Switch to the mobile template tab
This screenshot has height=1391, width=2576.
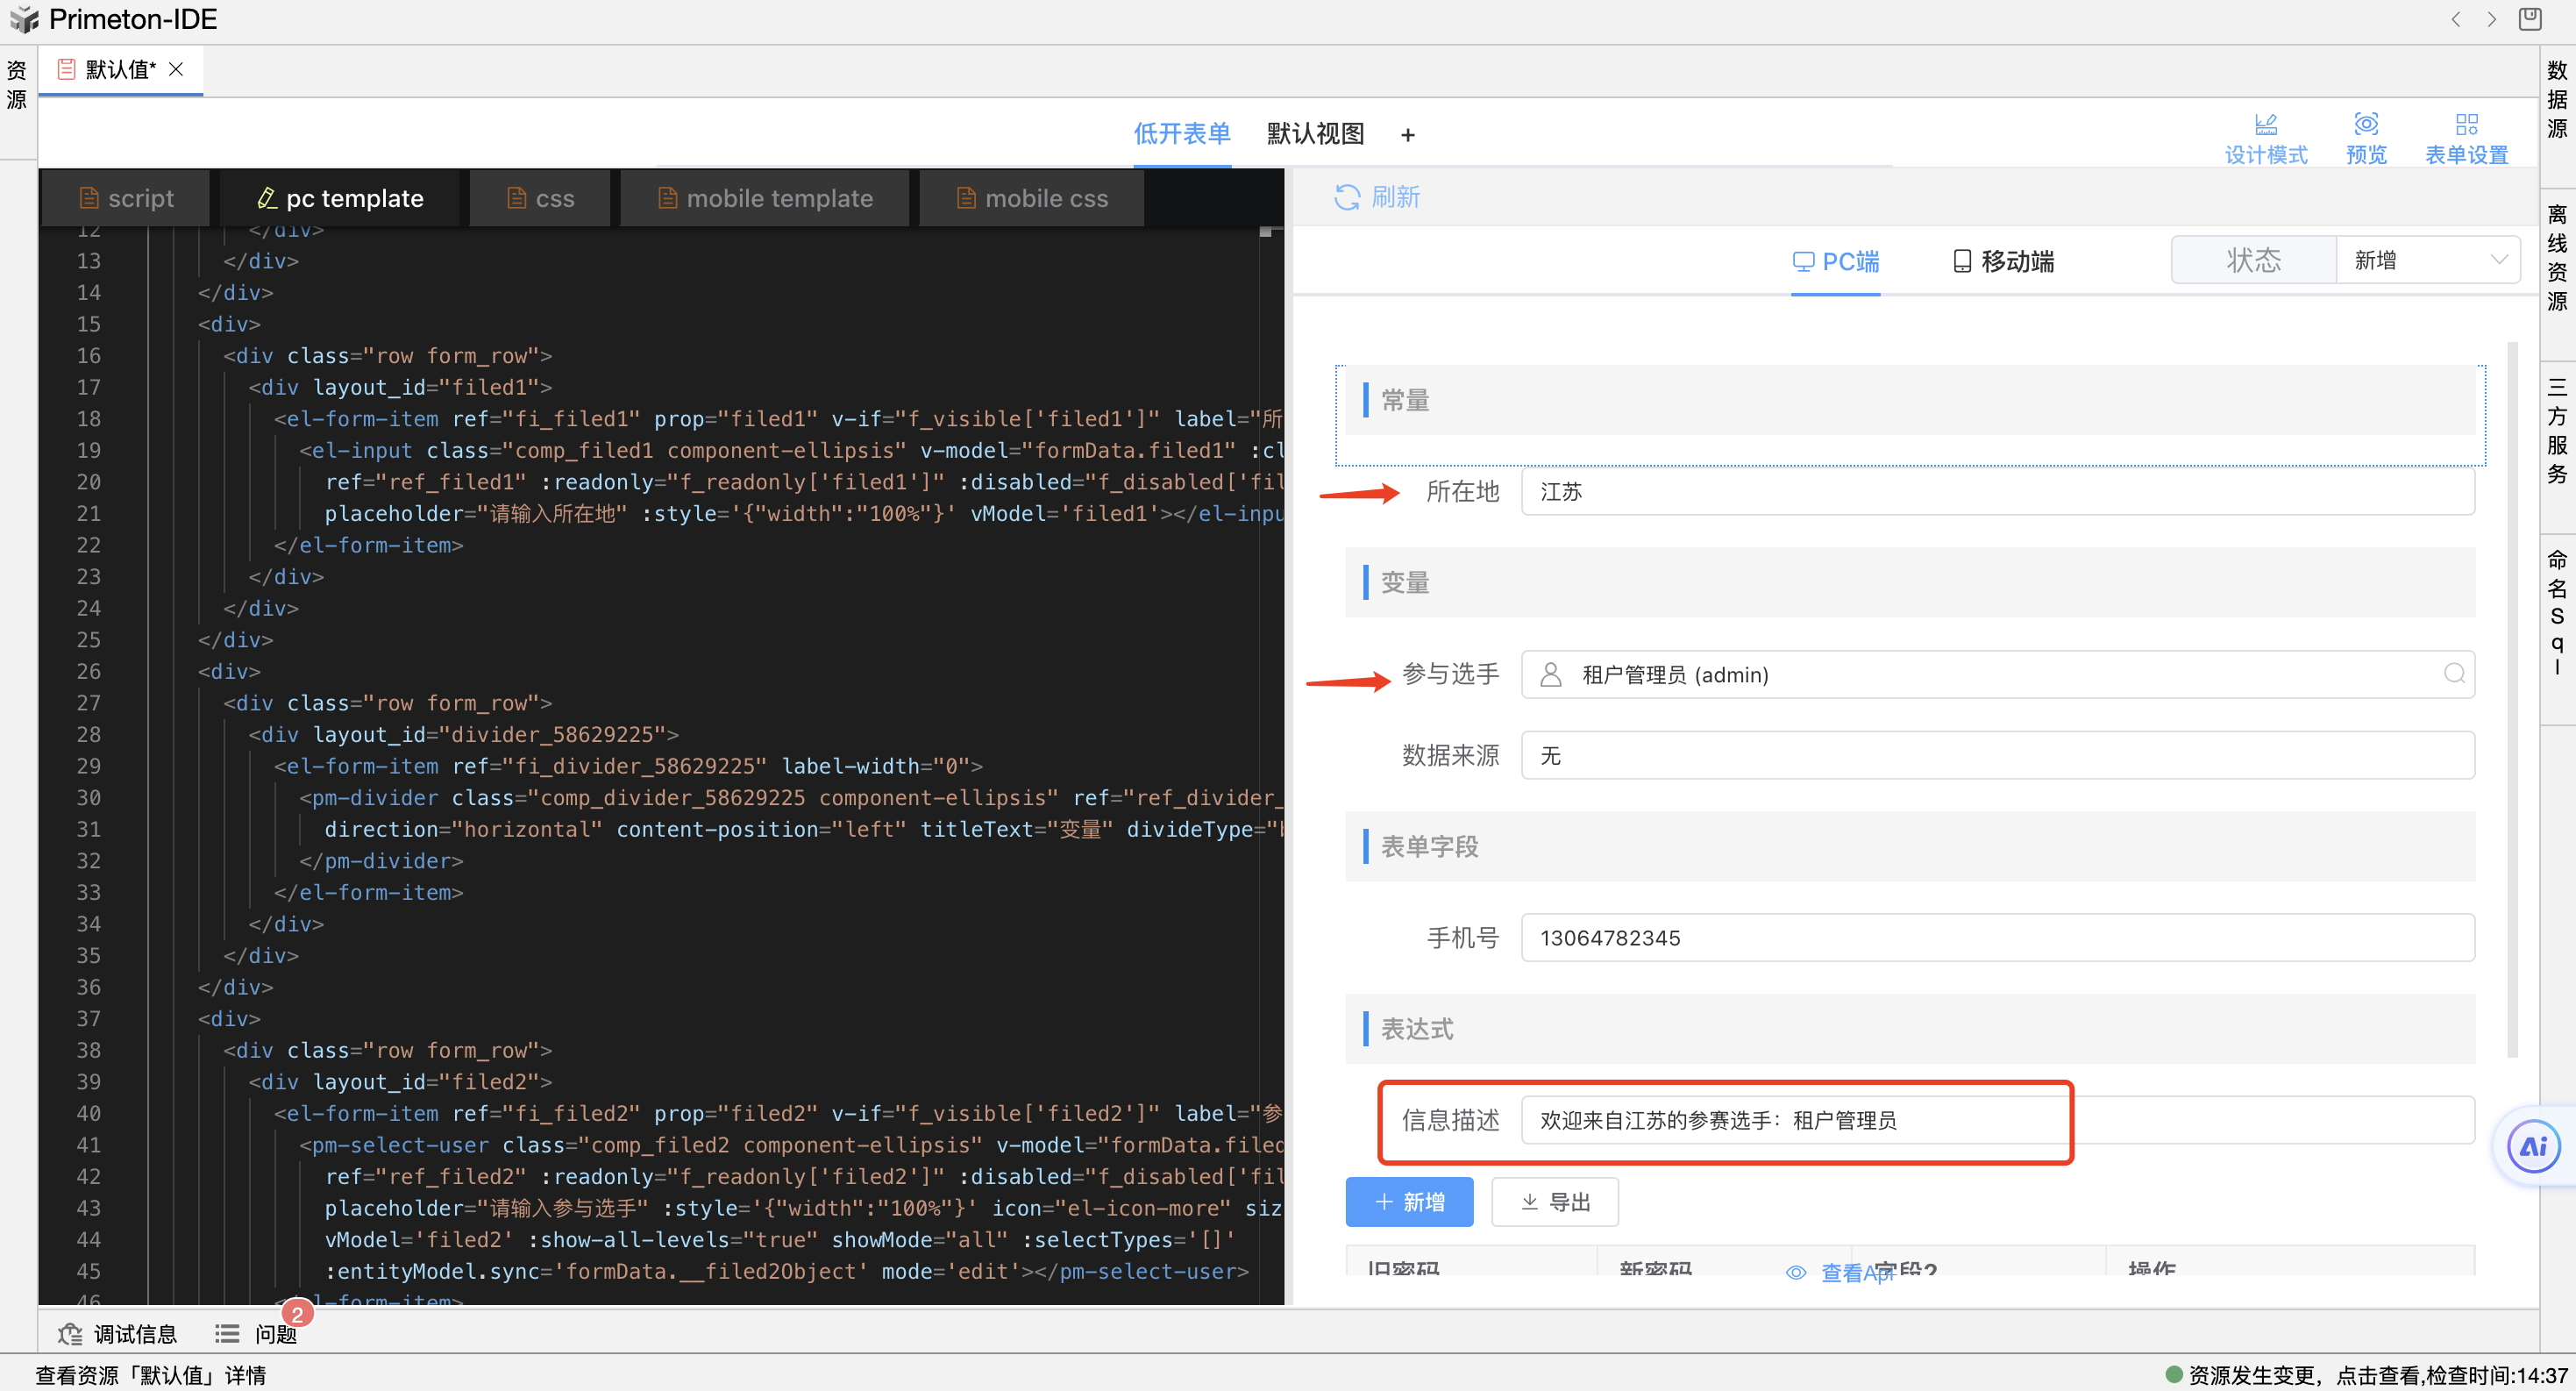click(x=765, y=198)
